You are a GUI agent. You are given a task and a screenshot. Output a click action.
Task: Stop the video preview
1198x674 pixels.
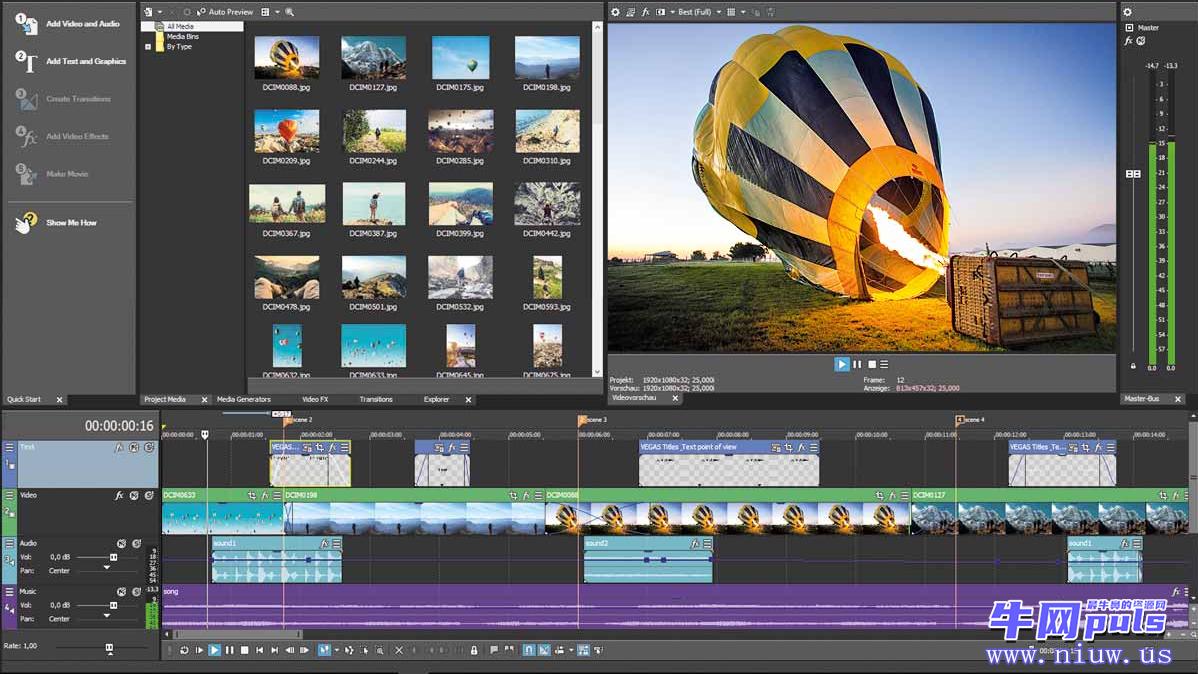tap(872, 365)
